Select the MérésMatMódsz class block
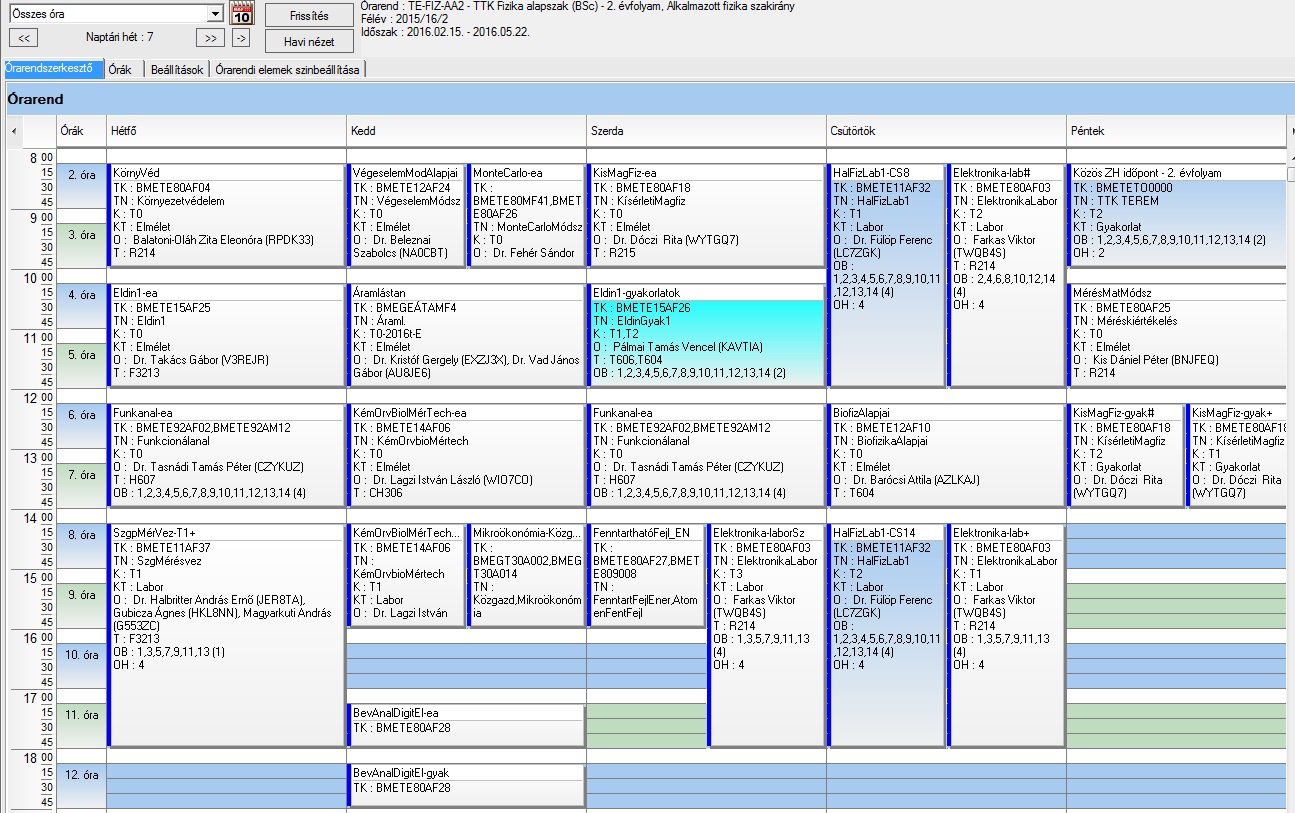The height and width of the screenshot is (813, 1295). click(1176, 335)
